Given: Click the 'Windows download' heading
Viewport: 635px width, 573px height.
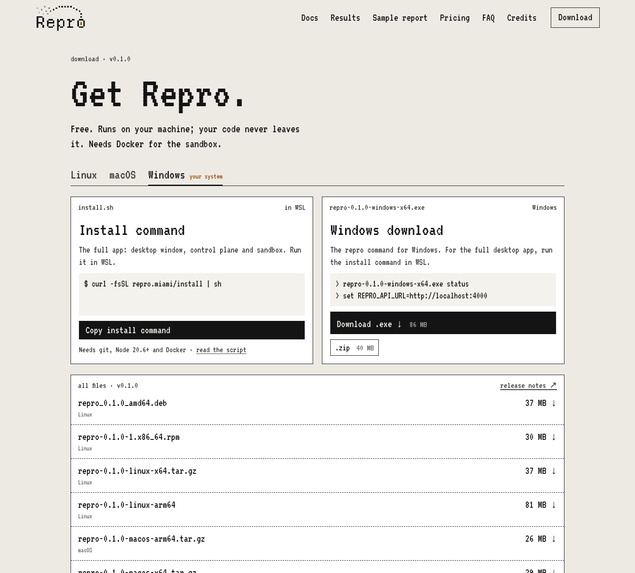Looking at the screenshot, I should [x=387, y=230].
